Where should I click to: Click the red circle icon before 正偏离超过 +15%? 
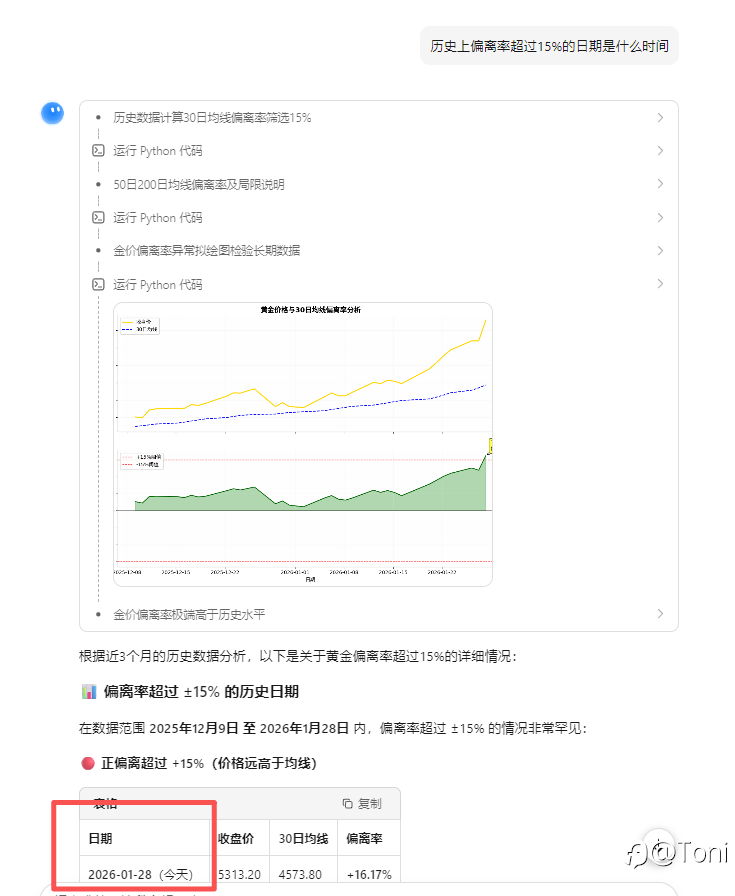[x=88, y=763]
